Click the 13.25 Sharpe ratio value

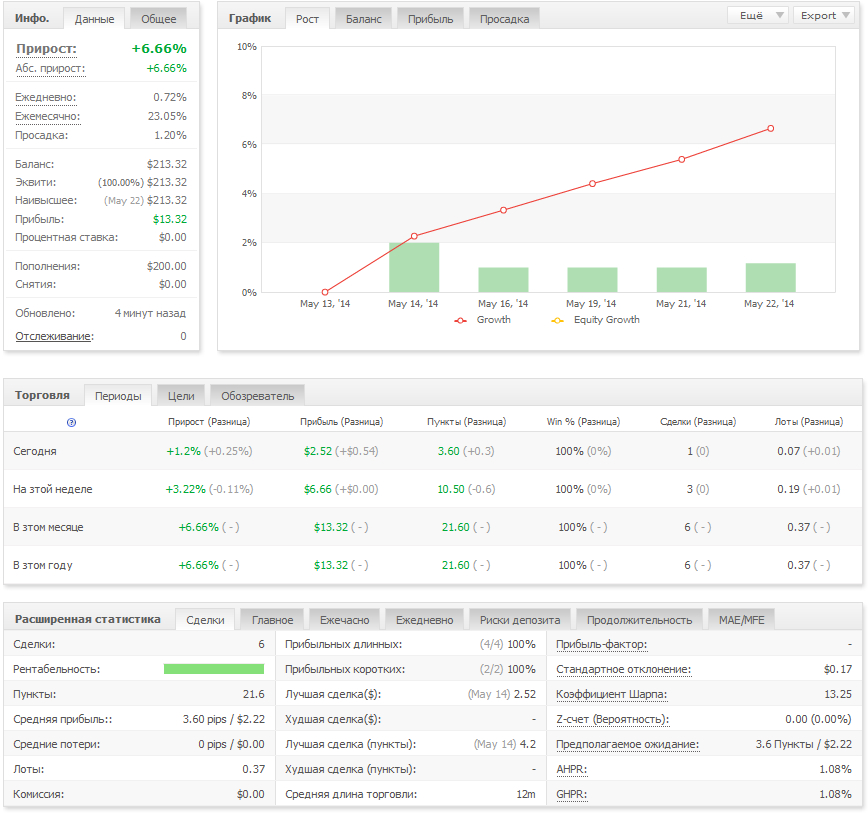[838, 695]
